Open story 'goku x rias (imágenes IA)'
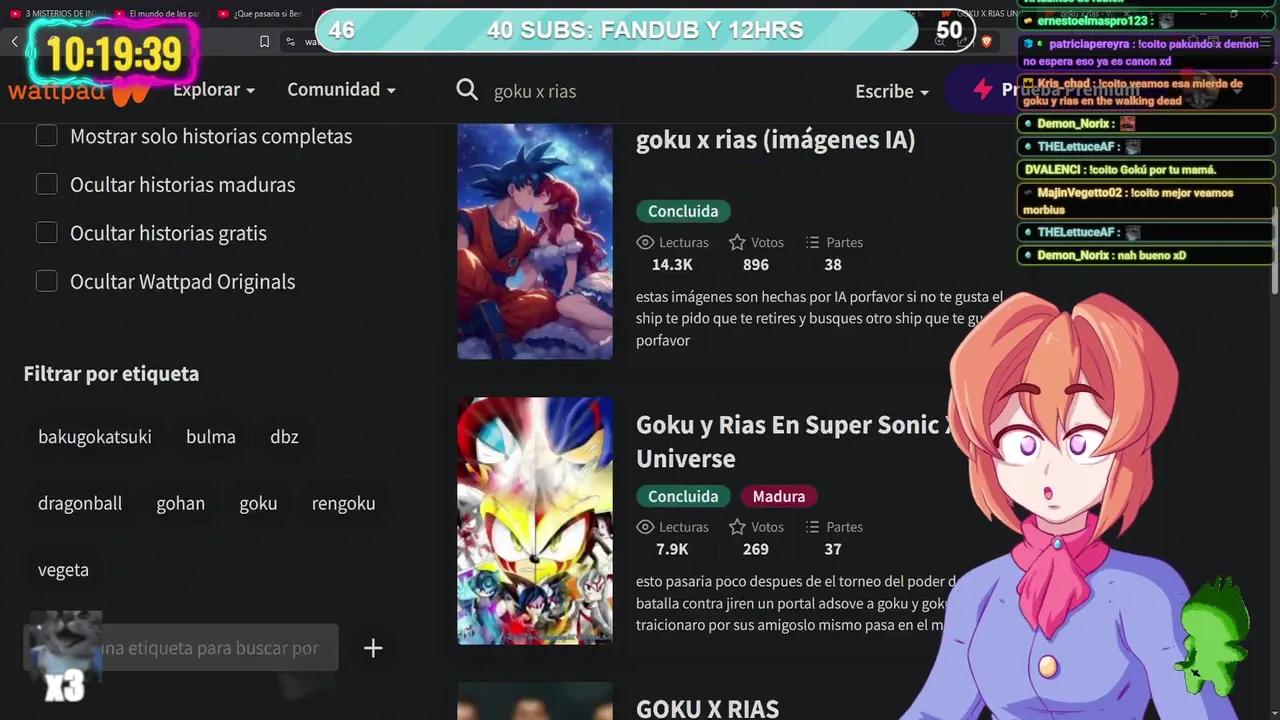Image resolution: width=1280 pixels, height=720 pixels. (776, 140)
